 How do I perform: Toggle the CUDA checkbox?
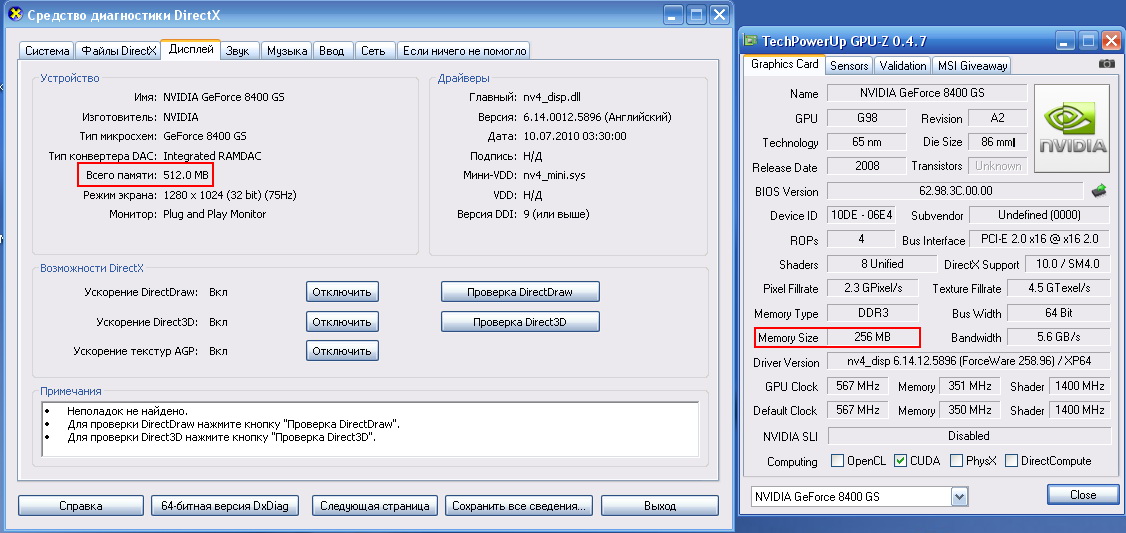coord(901,461)
